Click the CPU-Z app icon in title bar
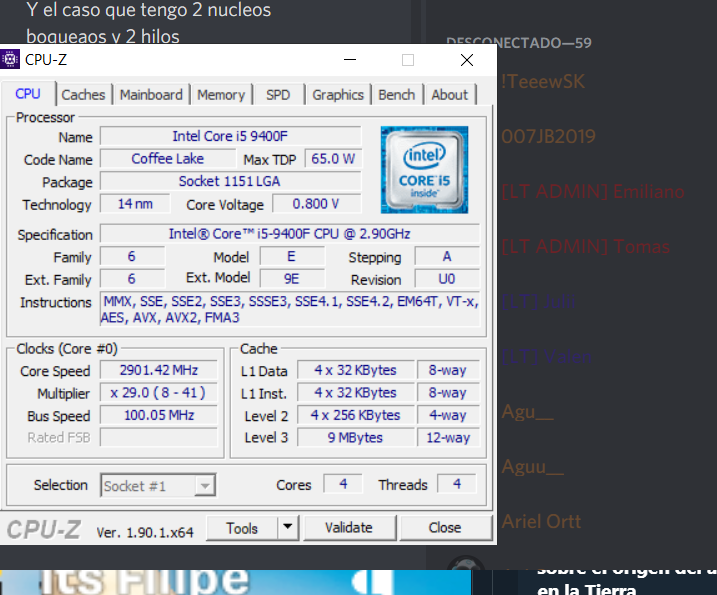 coord(10,59)
